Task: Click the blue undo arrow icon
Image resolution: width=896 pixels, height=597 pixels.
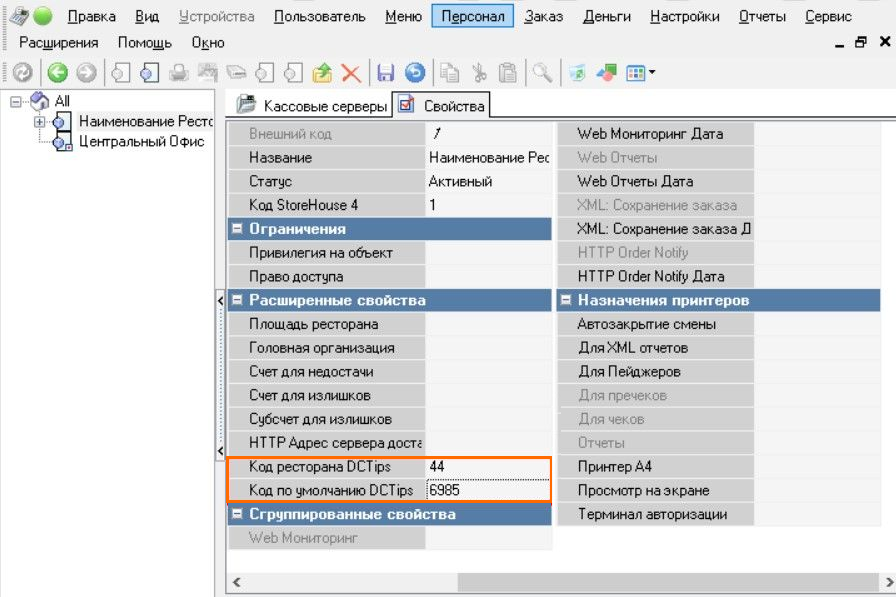Action: [414, 72]
